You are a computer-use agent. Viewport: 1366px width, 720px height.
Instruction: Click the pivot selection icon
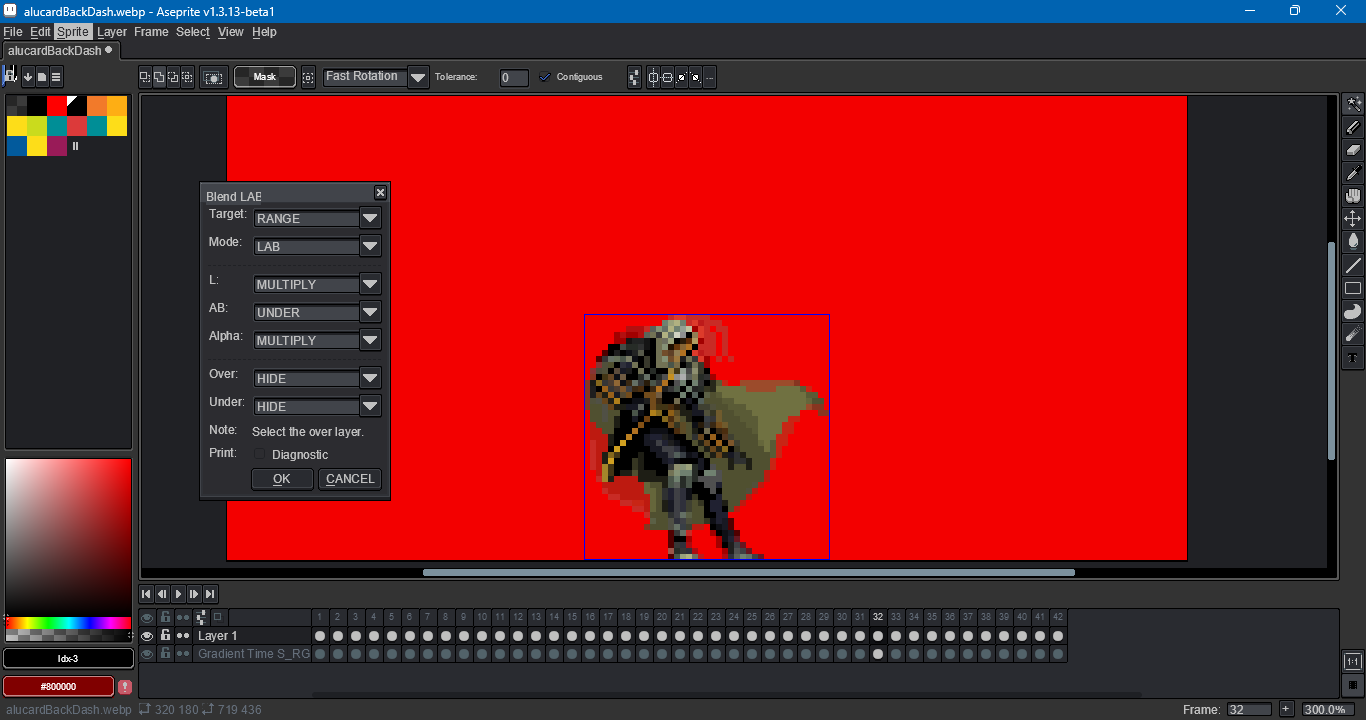(x=308, y=76)
